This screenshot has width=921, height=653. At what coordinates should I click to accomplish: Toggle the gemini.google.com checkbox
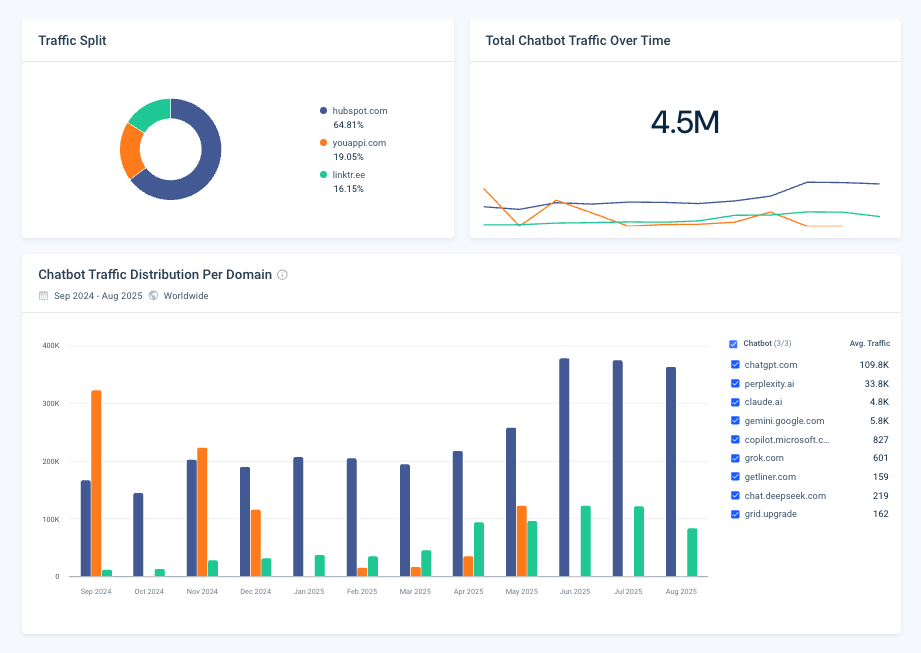pos(735,421)
